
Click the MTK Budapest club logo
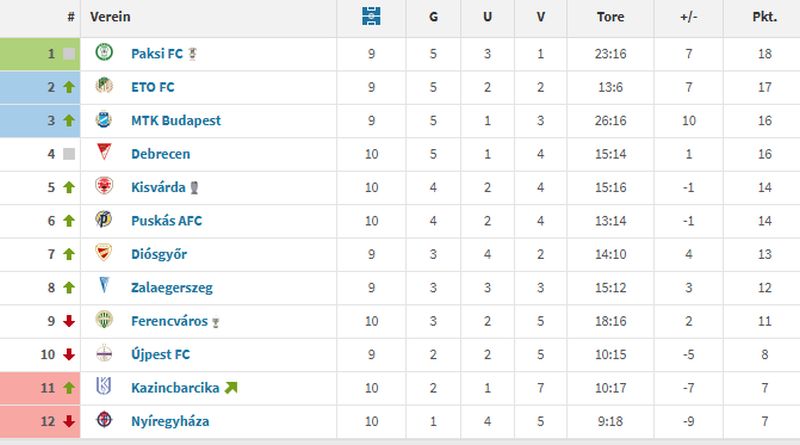point(102,121)
